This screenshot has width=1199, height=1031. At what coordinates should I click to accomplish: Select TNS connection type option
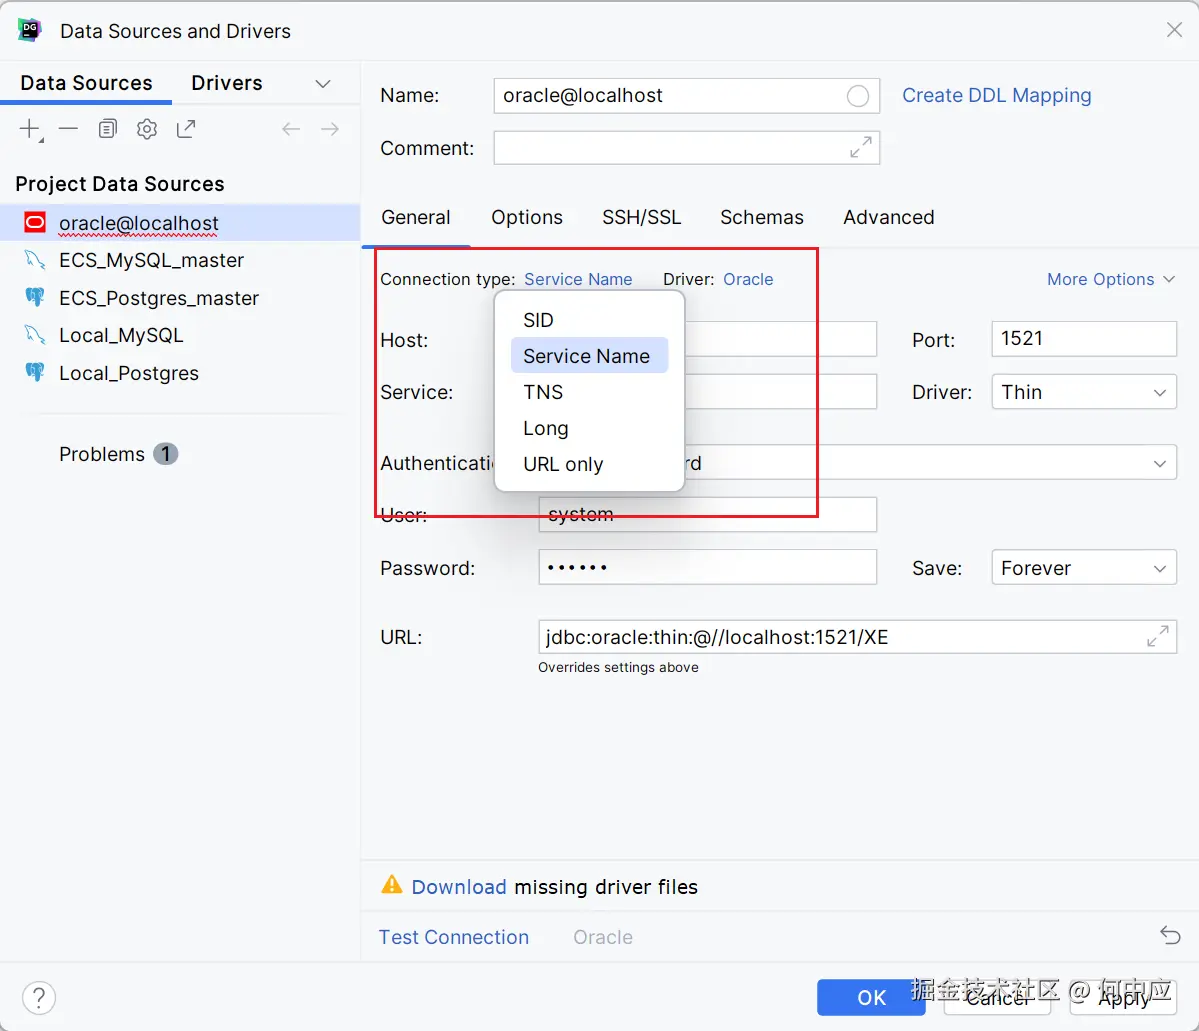point(543,392)
